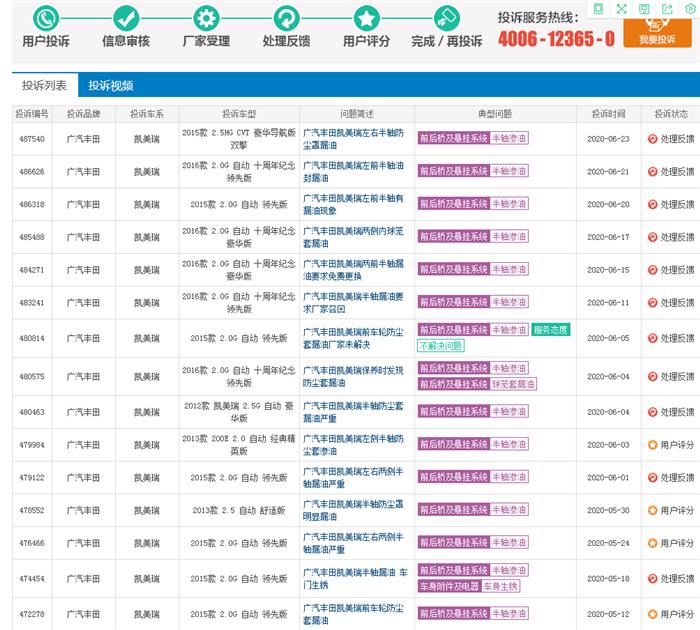Open complaint 广汽丰田凯美瑞半轴漏油 车门生锈

tap(355, 578)
